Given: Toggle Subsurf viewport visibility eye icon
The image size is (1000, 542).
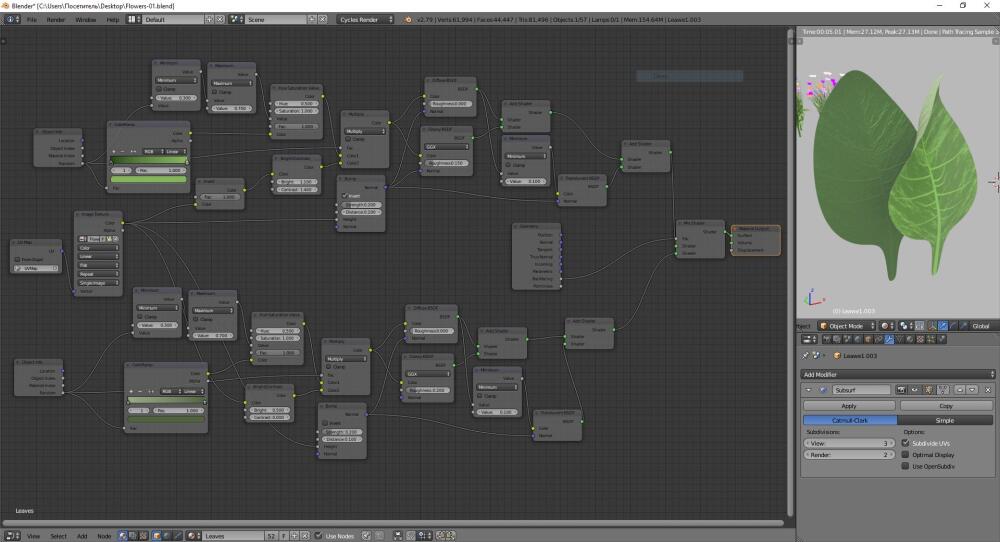Looking at the screenshot, I should coord(915,390).
